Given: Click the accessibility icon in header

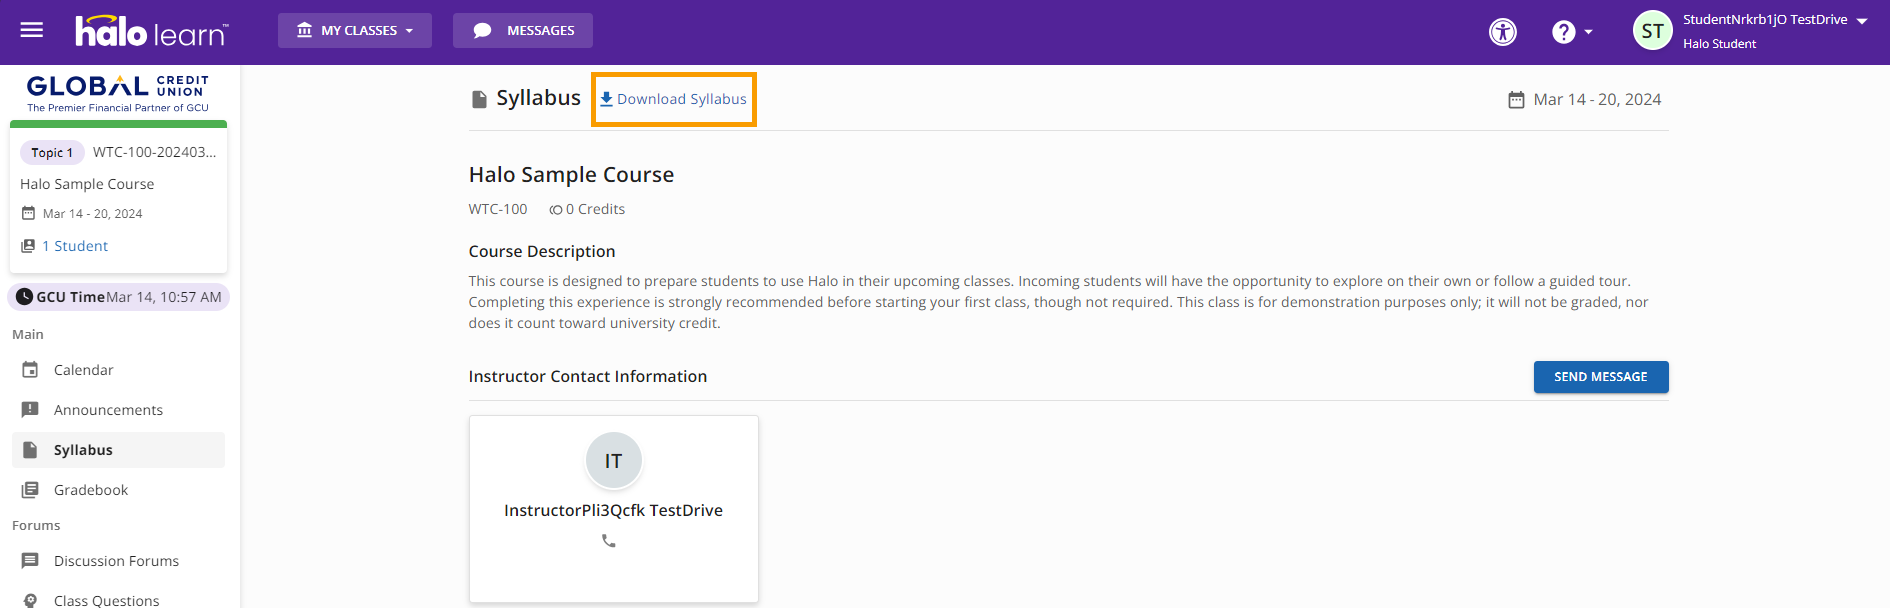Looking at the screenshot, I should tap(1503, 32).
